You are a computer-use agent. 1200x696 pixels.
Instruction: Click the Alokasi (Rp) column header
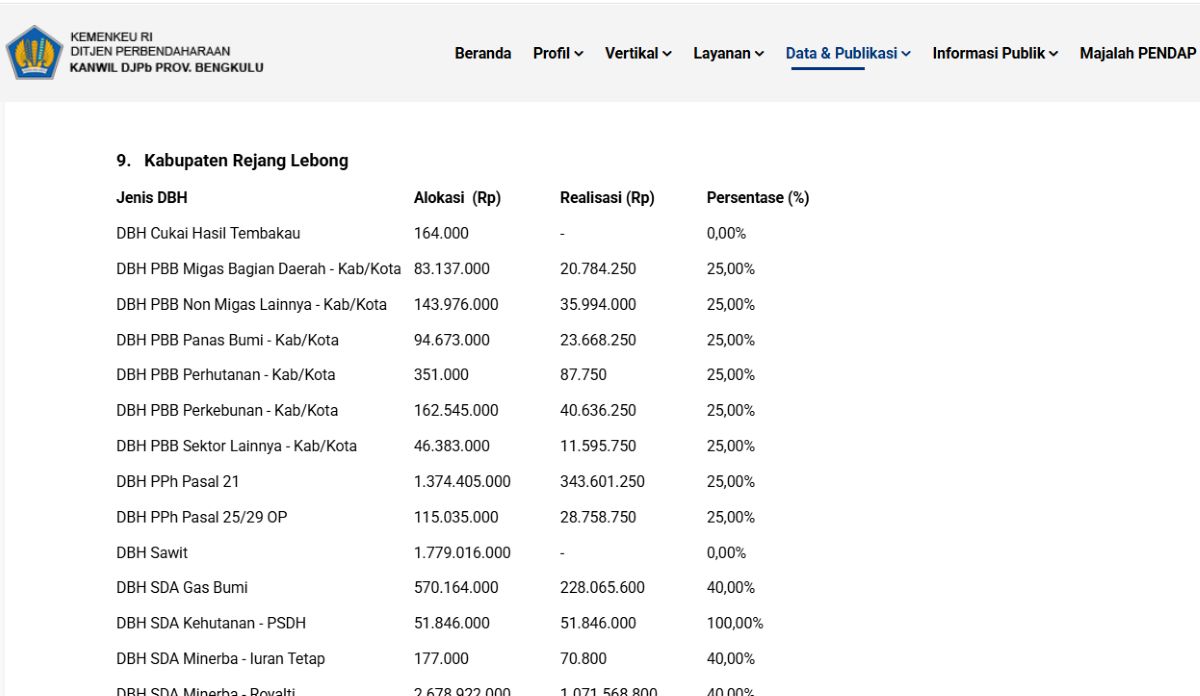457,198
